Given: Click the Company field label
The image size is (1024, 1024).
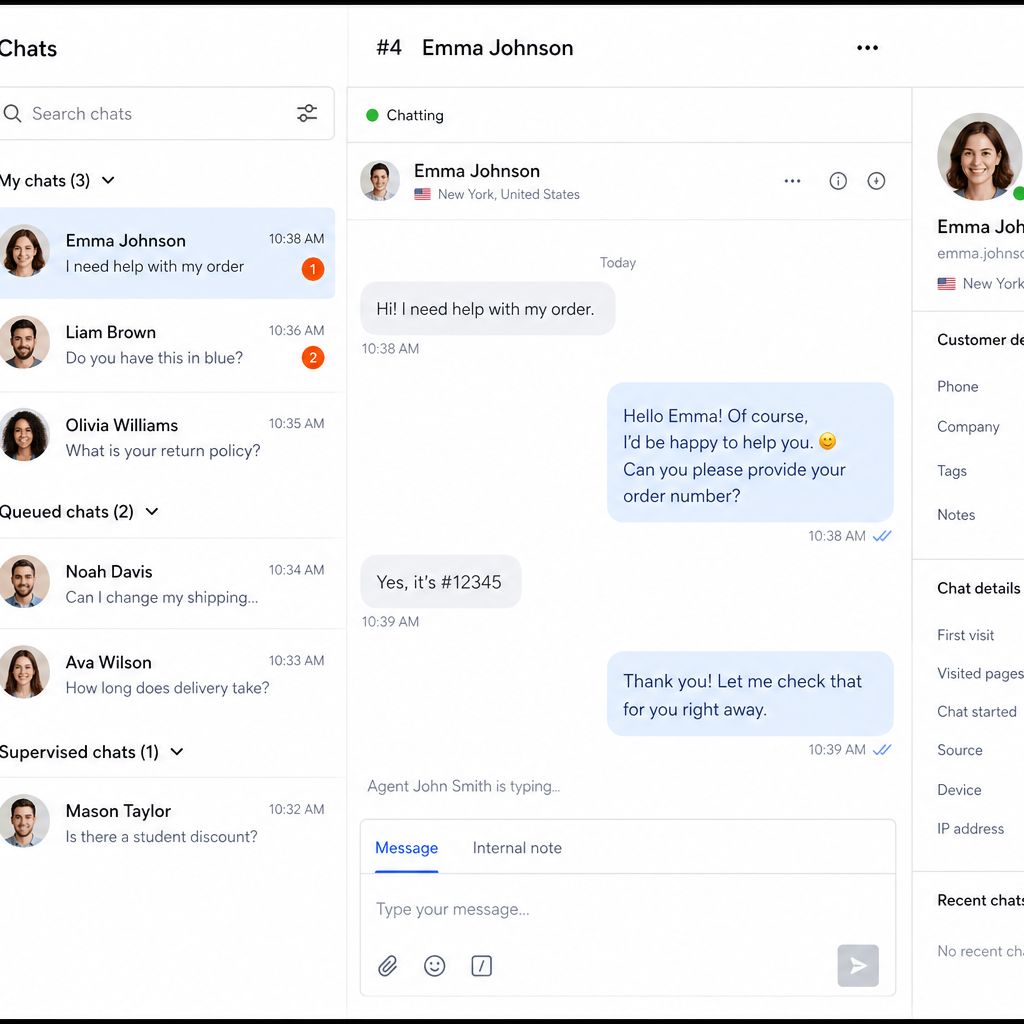Looking at the screenshot, I should tap(968, 427).
